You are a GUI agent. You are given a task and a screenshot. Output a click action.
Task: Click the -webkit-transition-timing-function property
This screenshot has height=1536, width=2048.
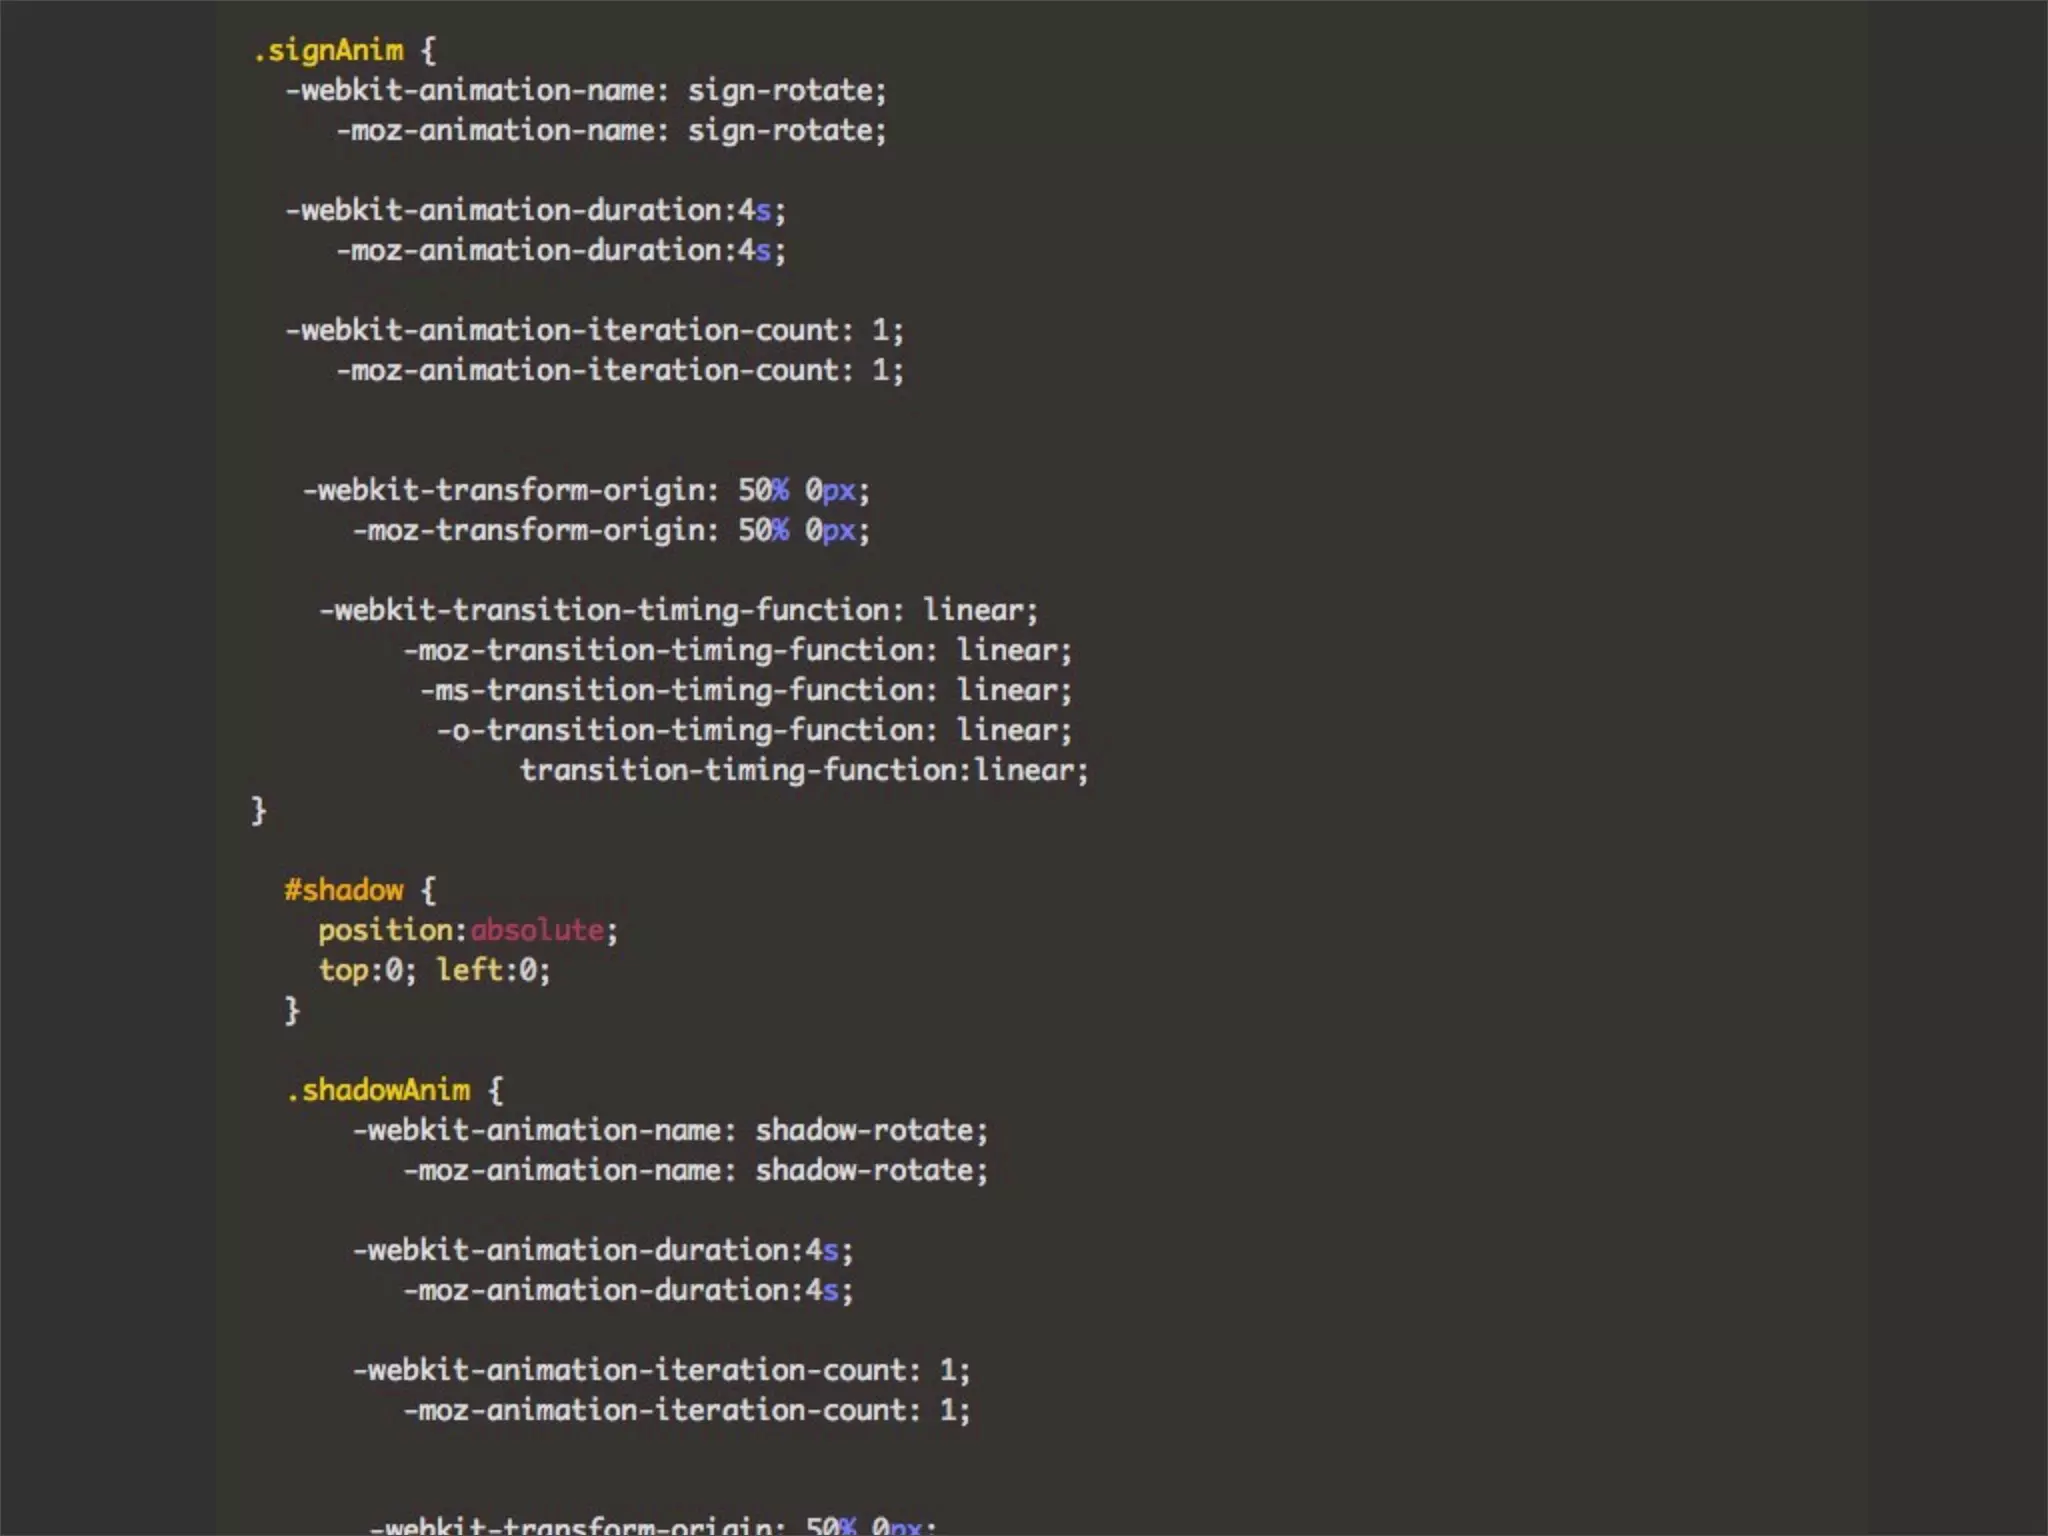610,610
